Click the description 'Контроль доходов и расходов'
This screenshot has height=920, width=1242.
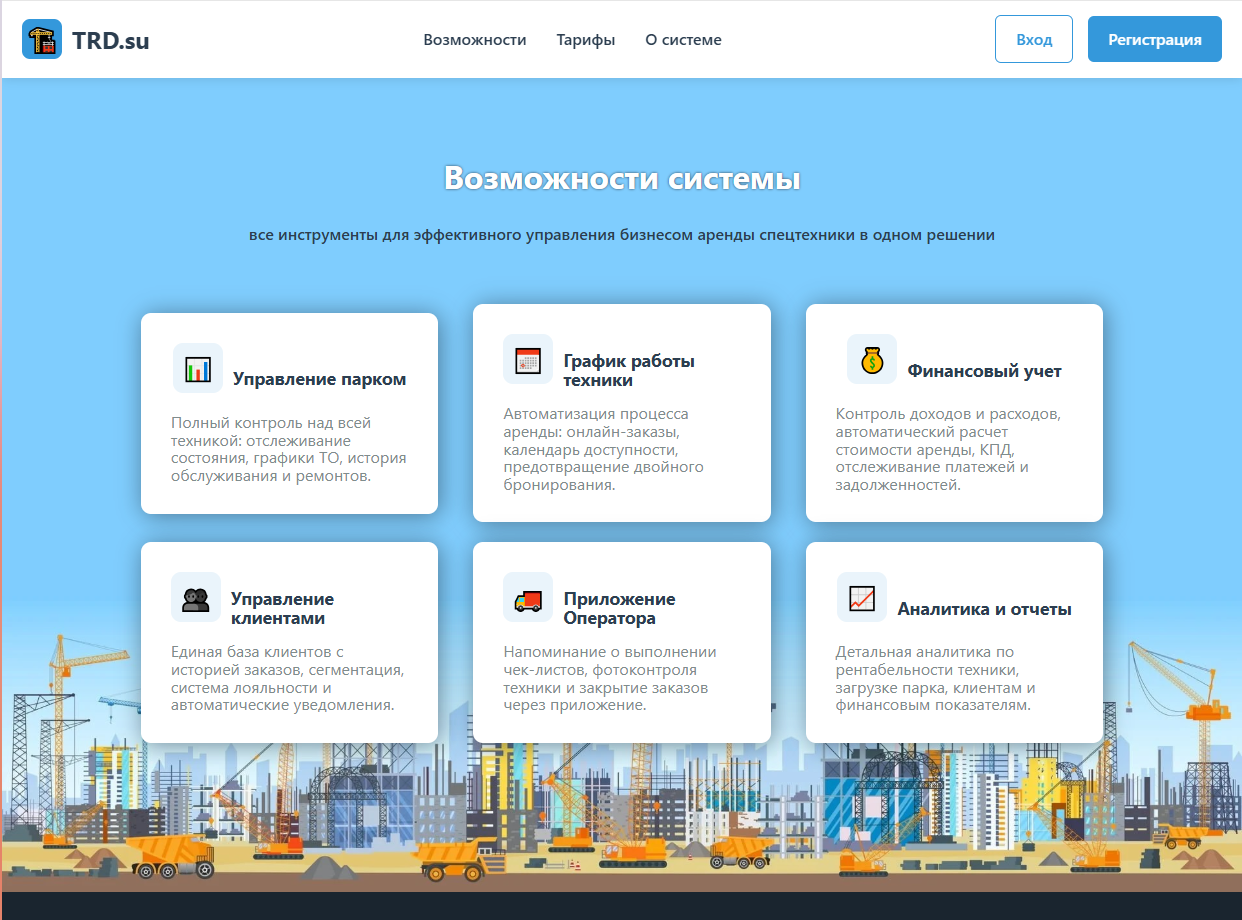tap(948, 449)
